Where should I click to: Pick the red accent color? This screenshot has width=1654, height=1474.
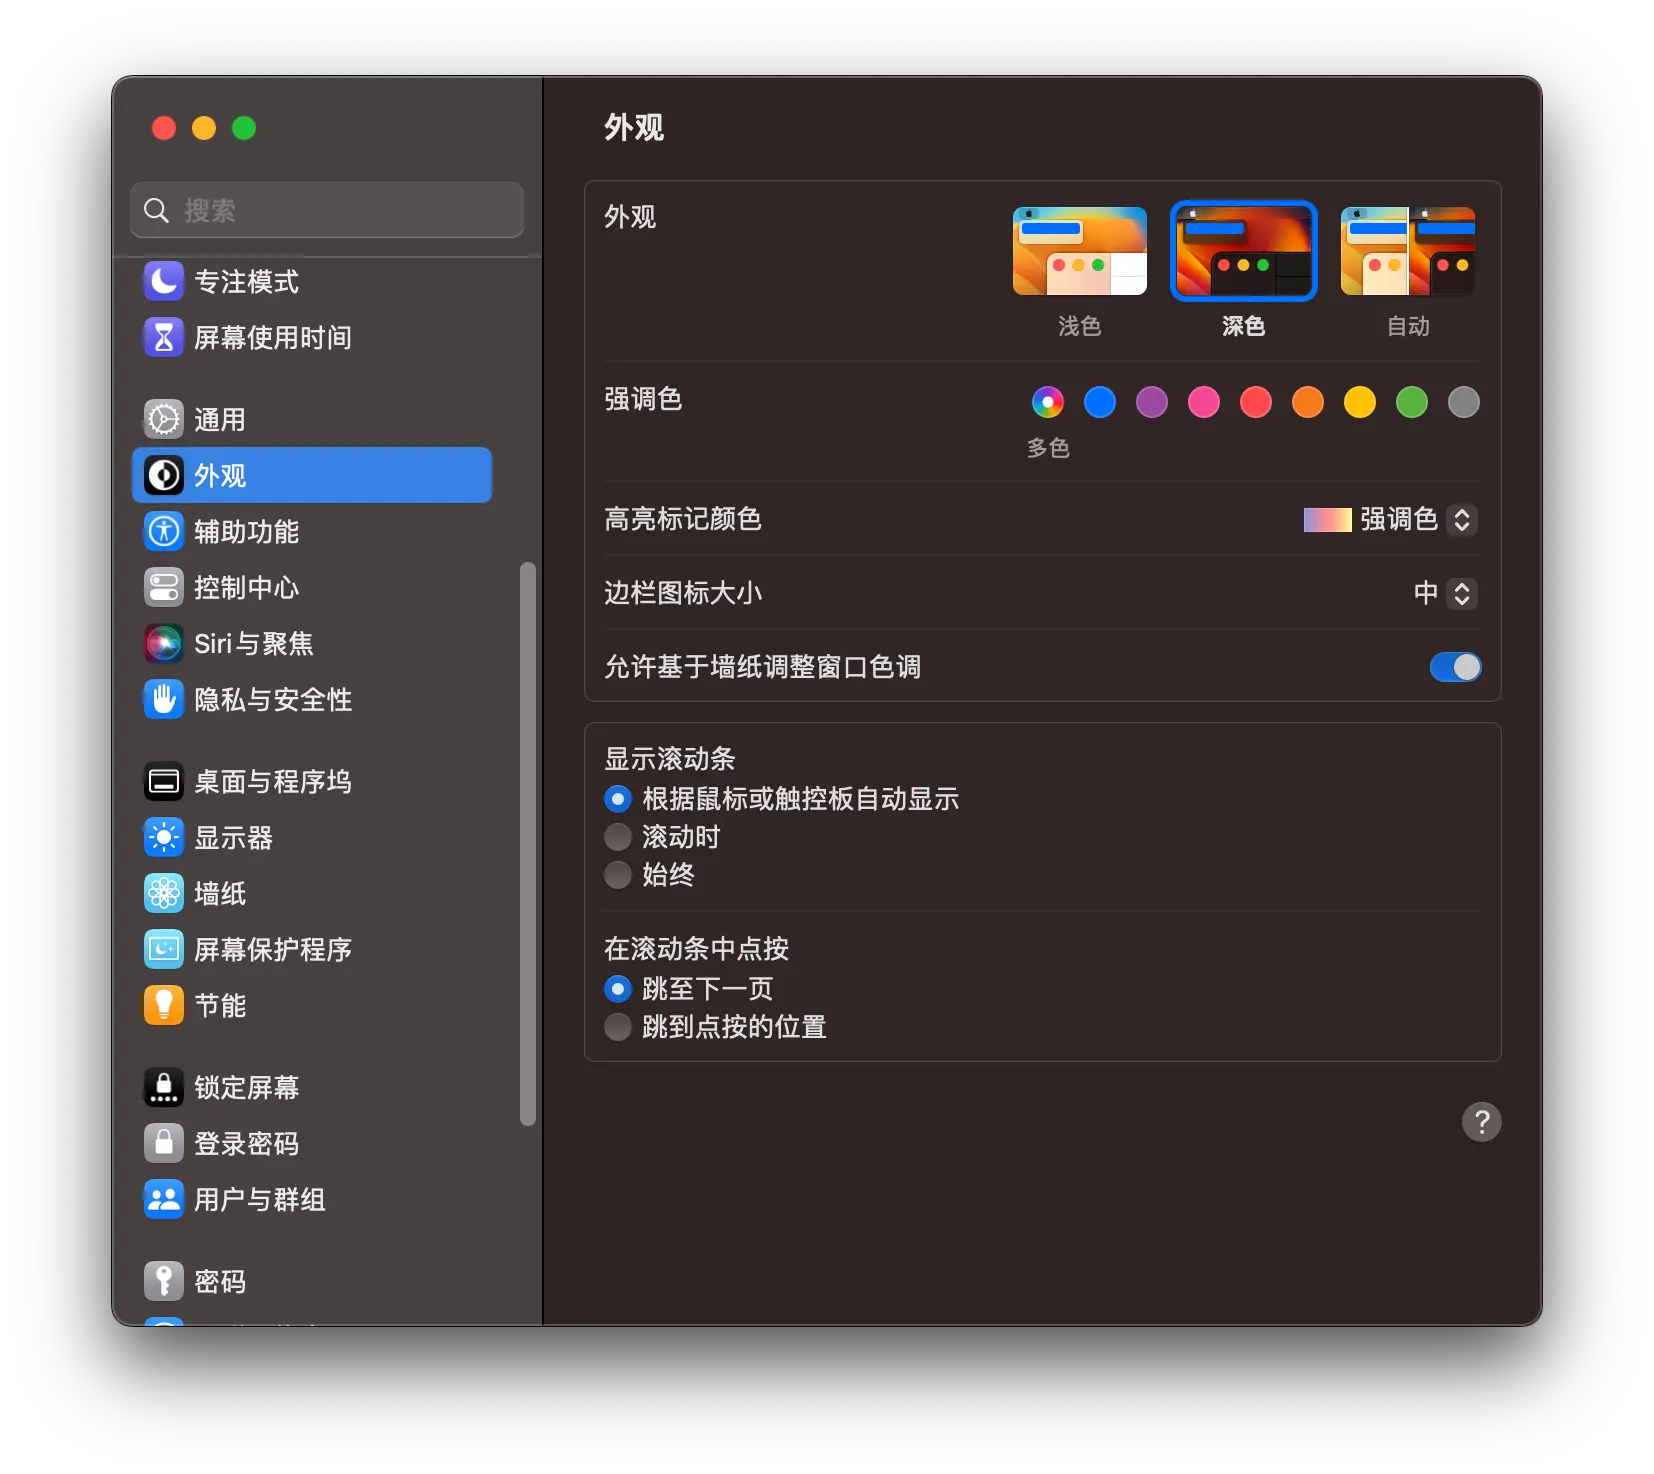click(x=1256, y=402)
